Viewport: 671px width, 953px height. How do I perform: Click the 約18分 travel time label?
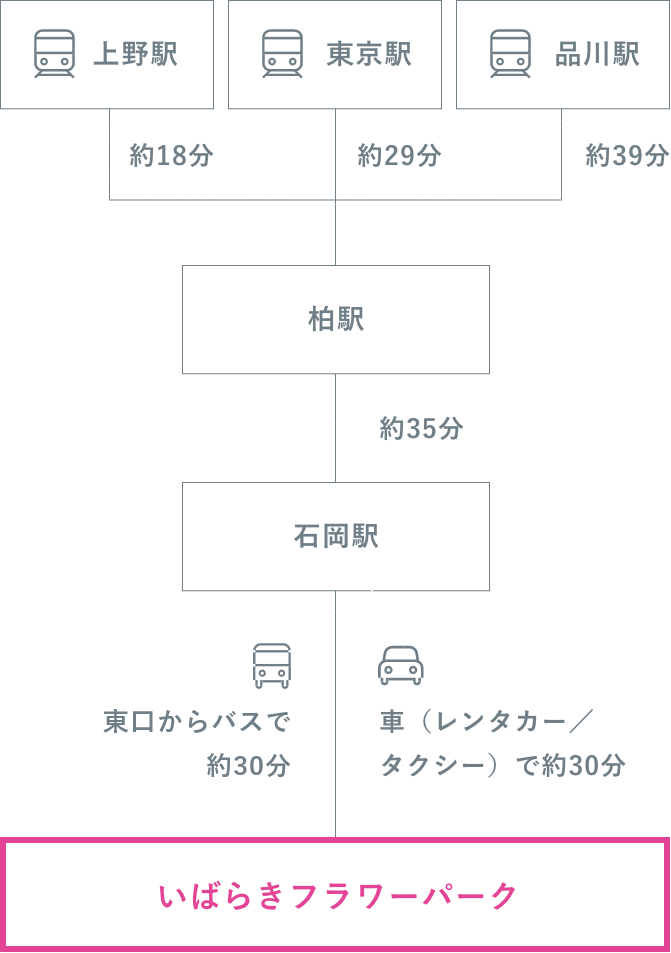click(171, 156)
